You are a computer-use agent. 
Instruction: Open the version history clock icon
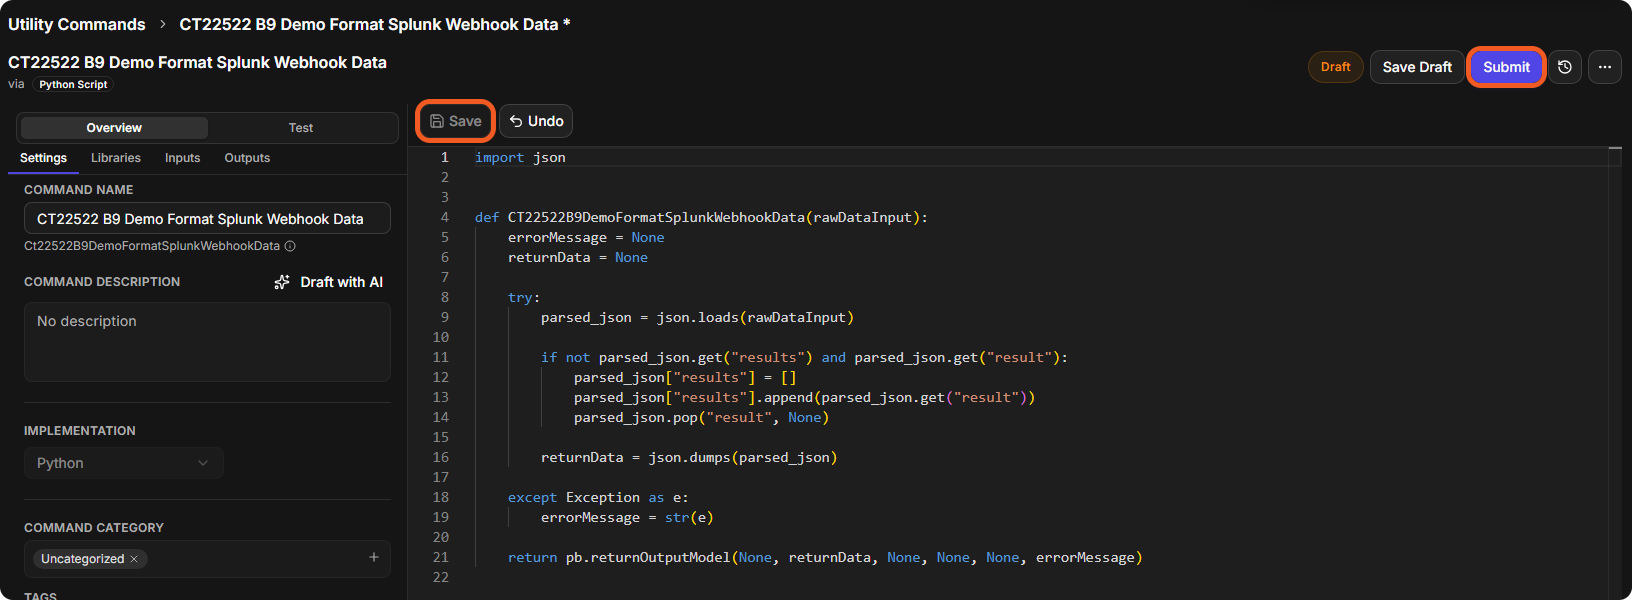pyautogui.click(x=1565, y=67)
